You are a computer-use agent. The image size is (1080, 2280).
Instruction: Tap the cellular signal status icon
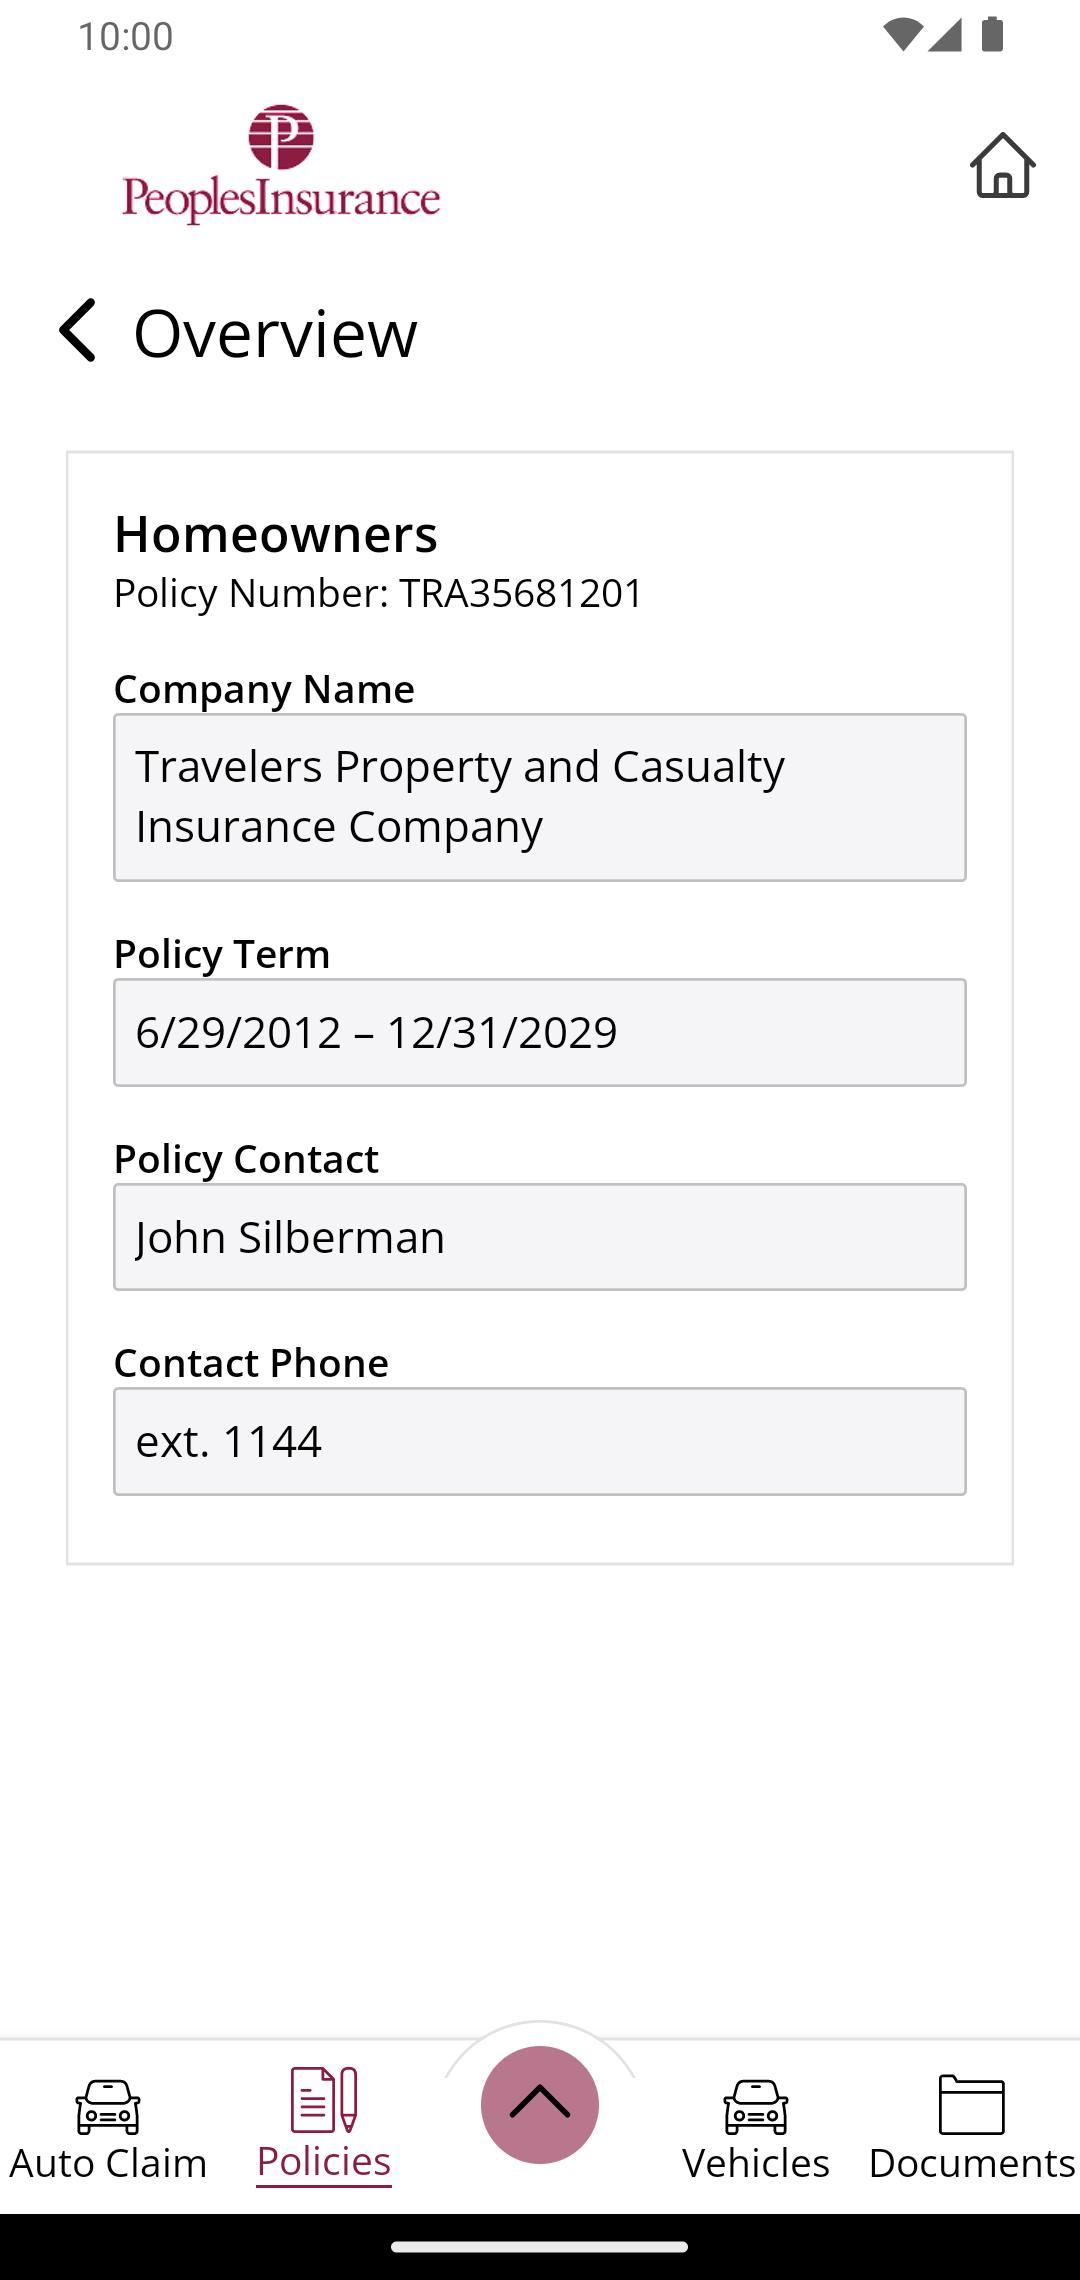945,35
